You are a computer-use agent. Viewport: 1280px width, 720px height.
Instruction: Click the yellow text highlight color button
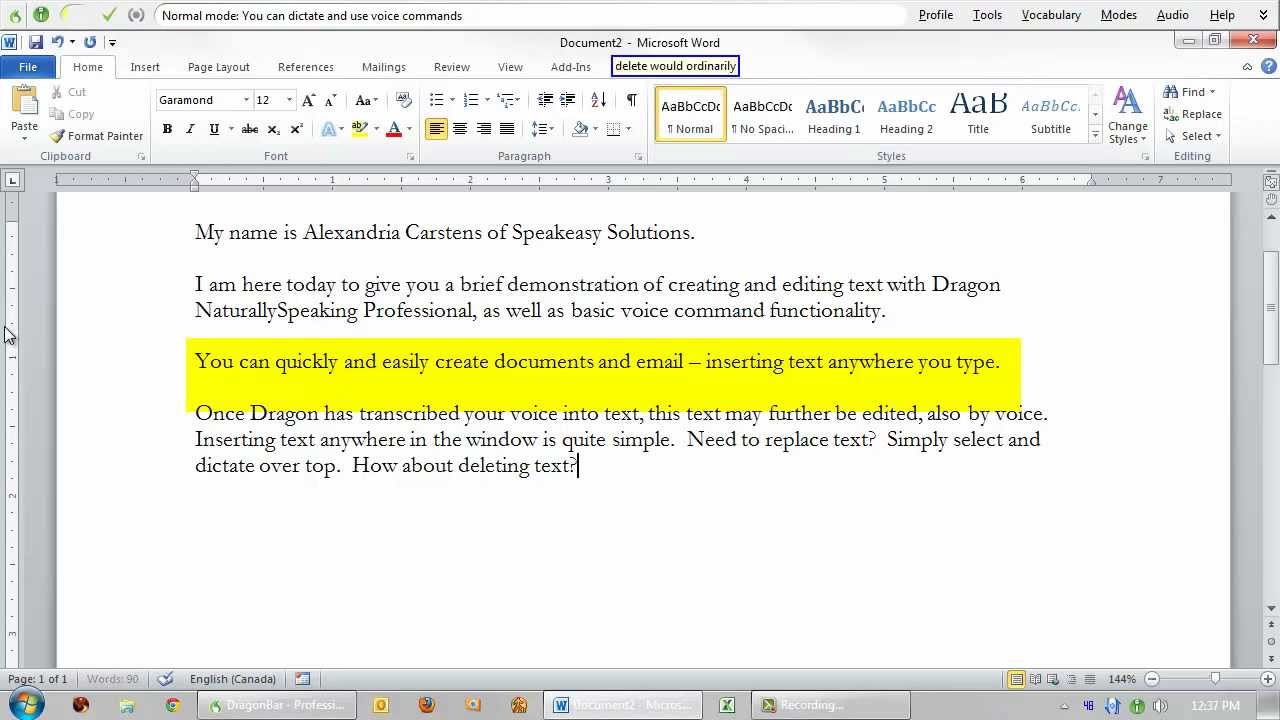tap(360, 129)
